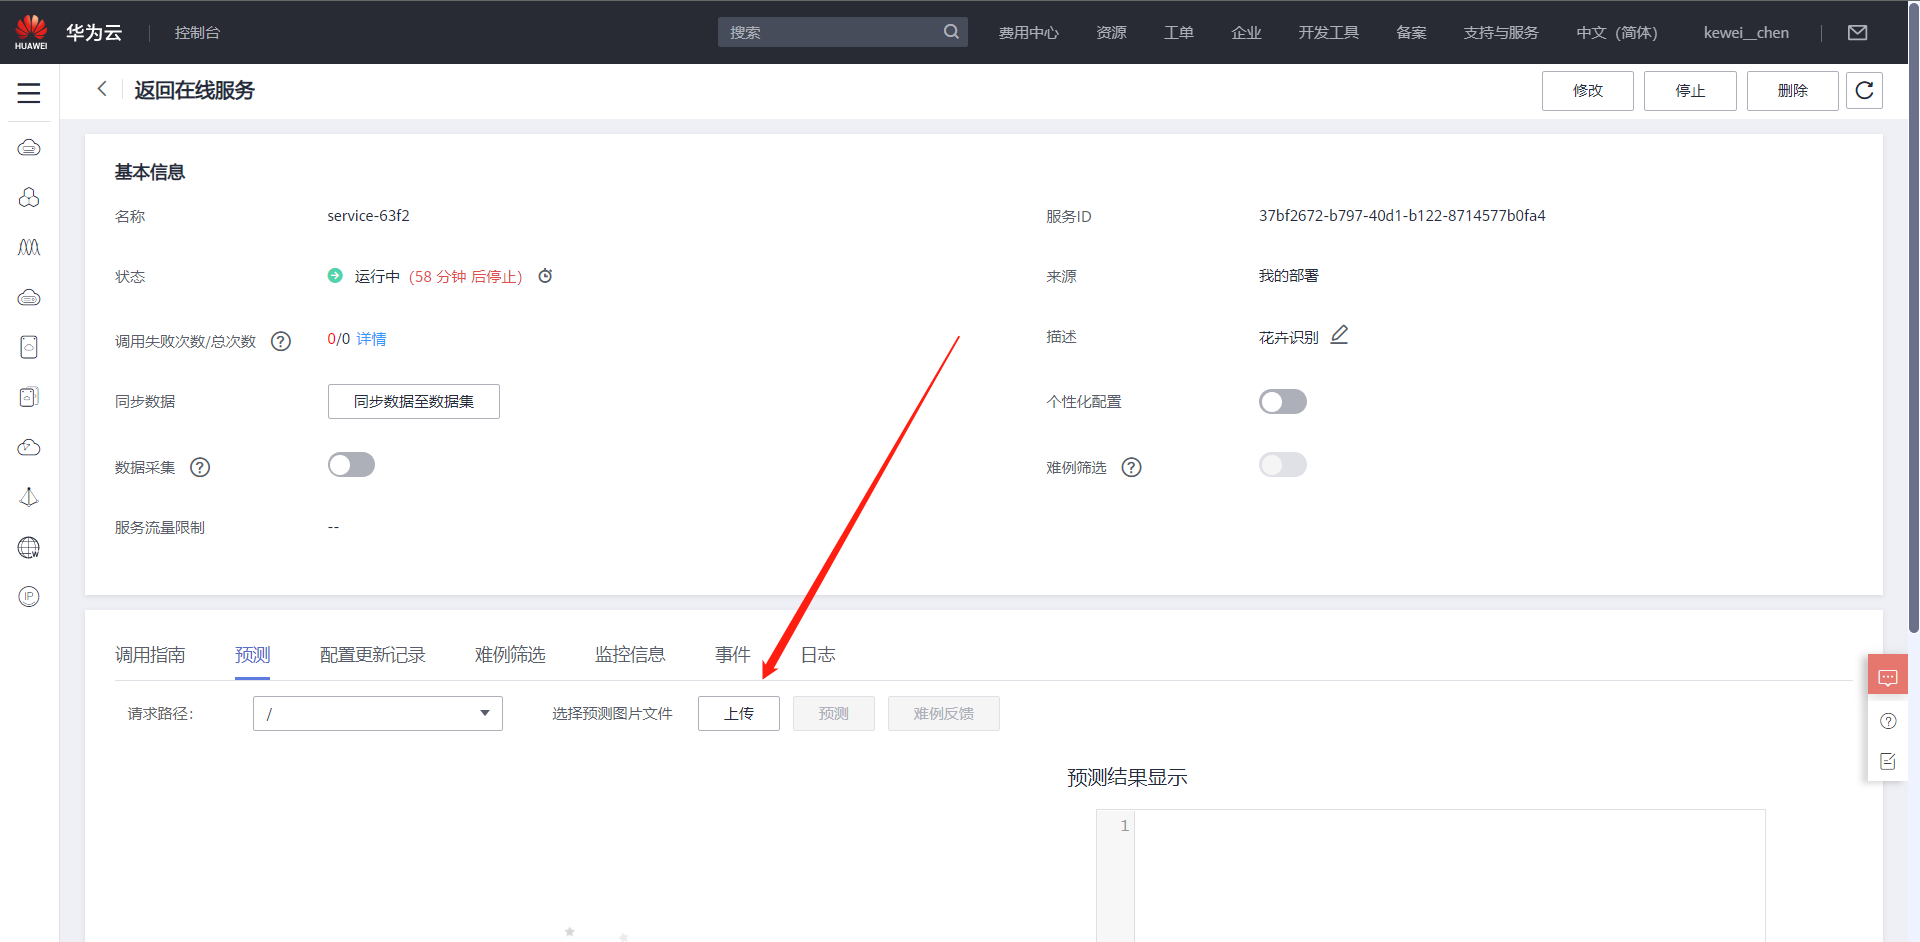This screenshot has height=942, width=1920.
Task: Switch to 难例筛选 tab
Action: (510, 655)
